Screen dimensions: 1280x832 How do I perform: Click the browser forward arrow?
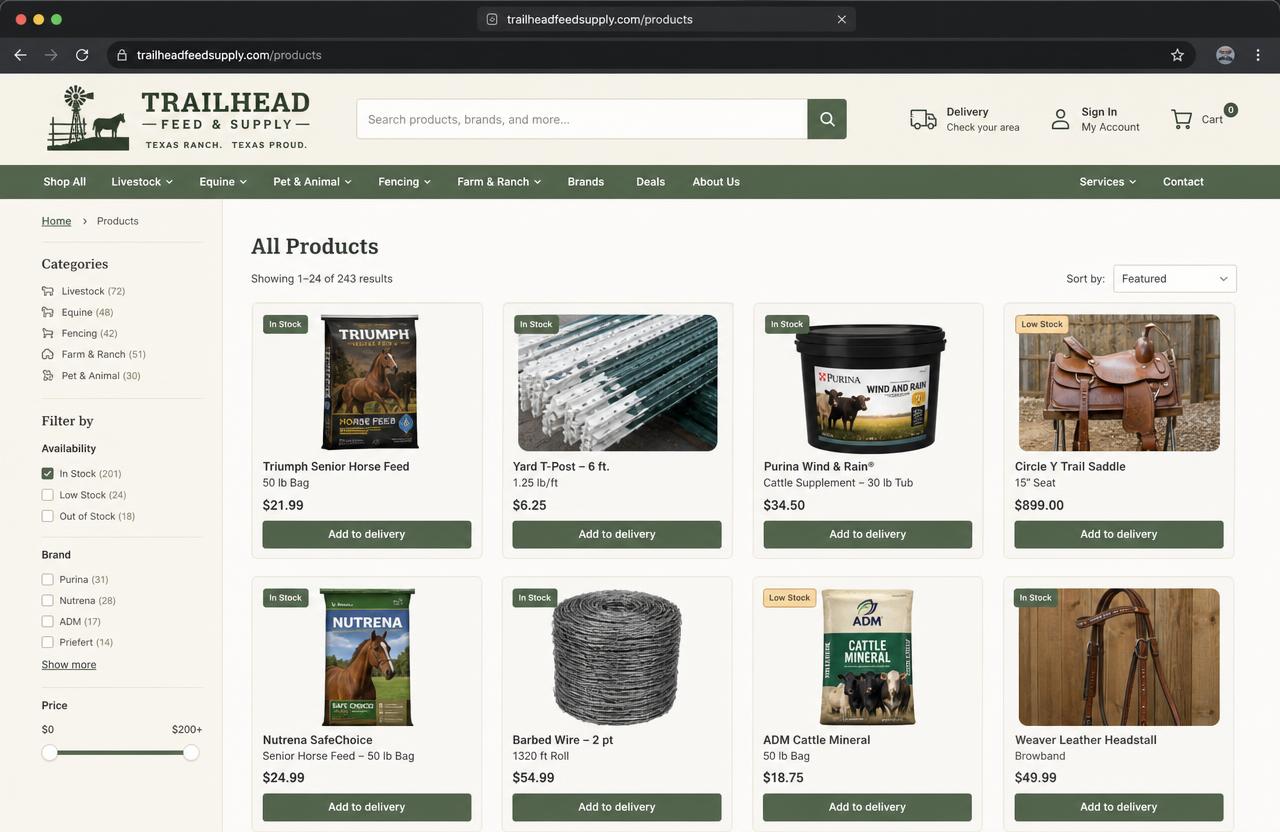tap(51, 55)
